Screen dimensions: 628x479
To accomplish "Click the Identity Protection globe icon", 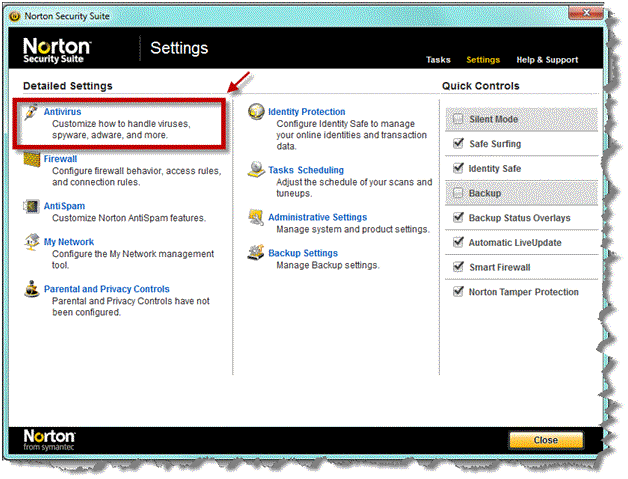I will 256,111.
